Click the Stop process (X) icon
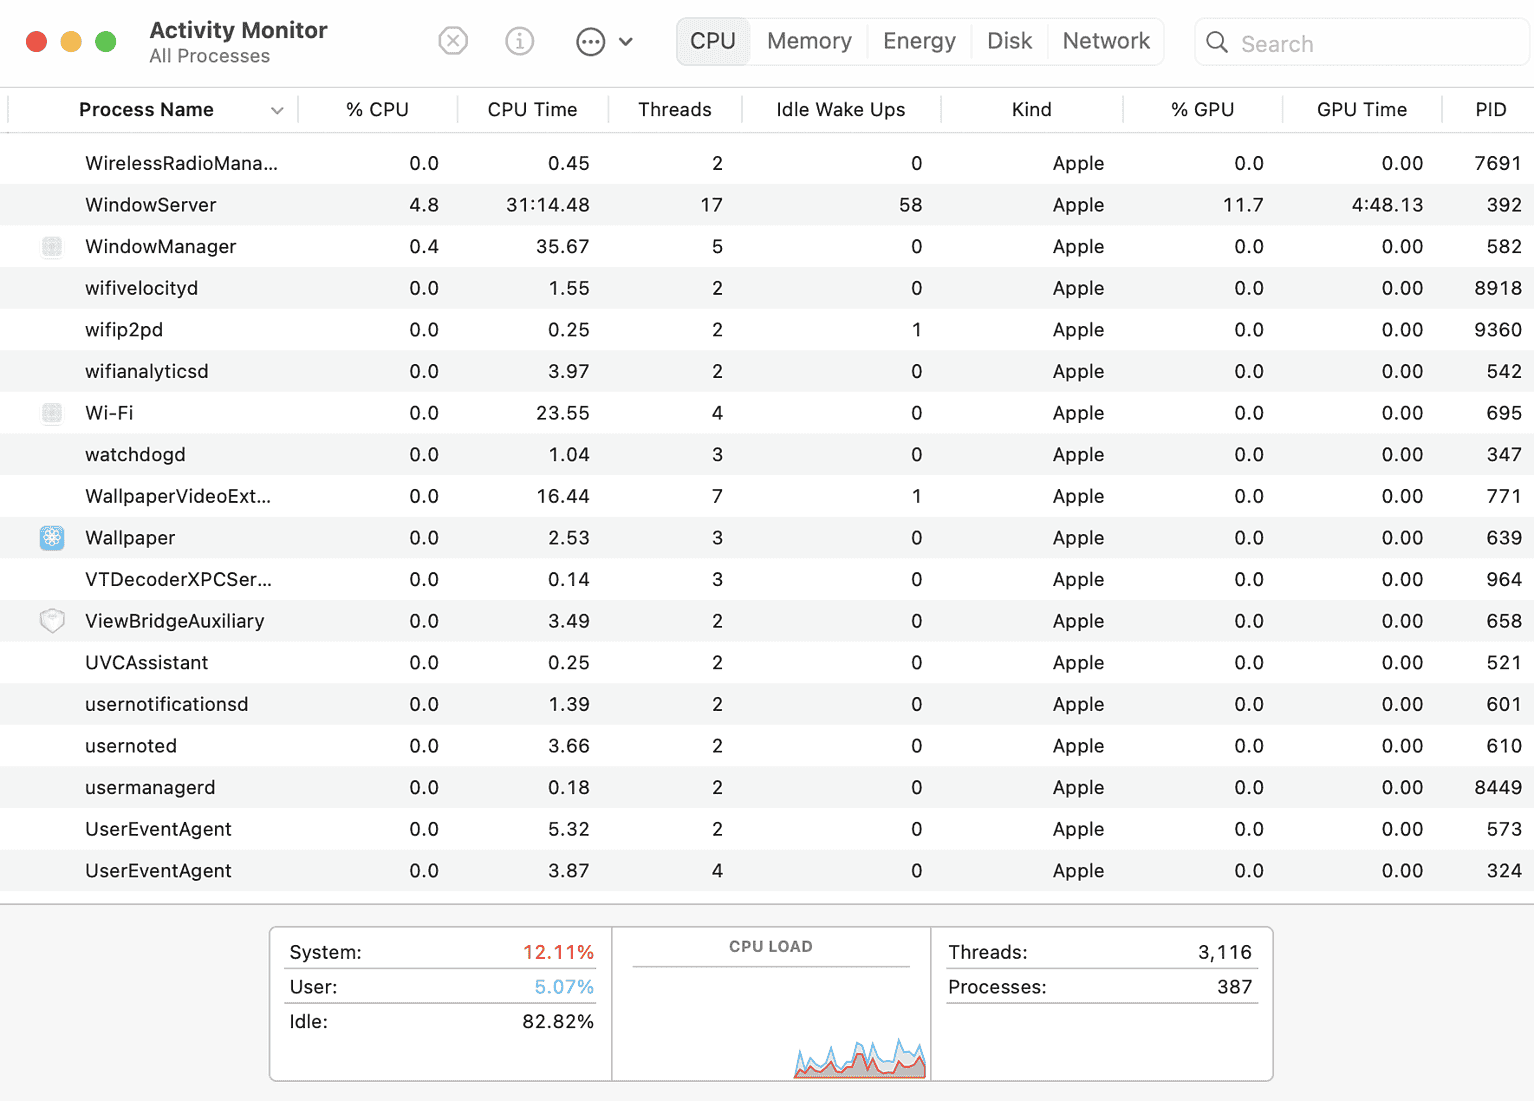The width and height of the screenshot is (1534, 1101). point(452,41)
